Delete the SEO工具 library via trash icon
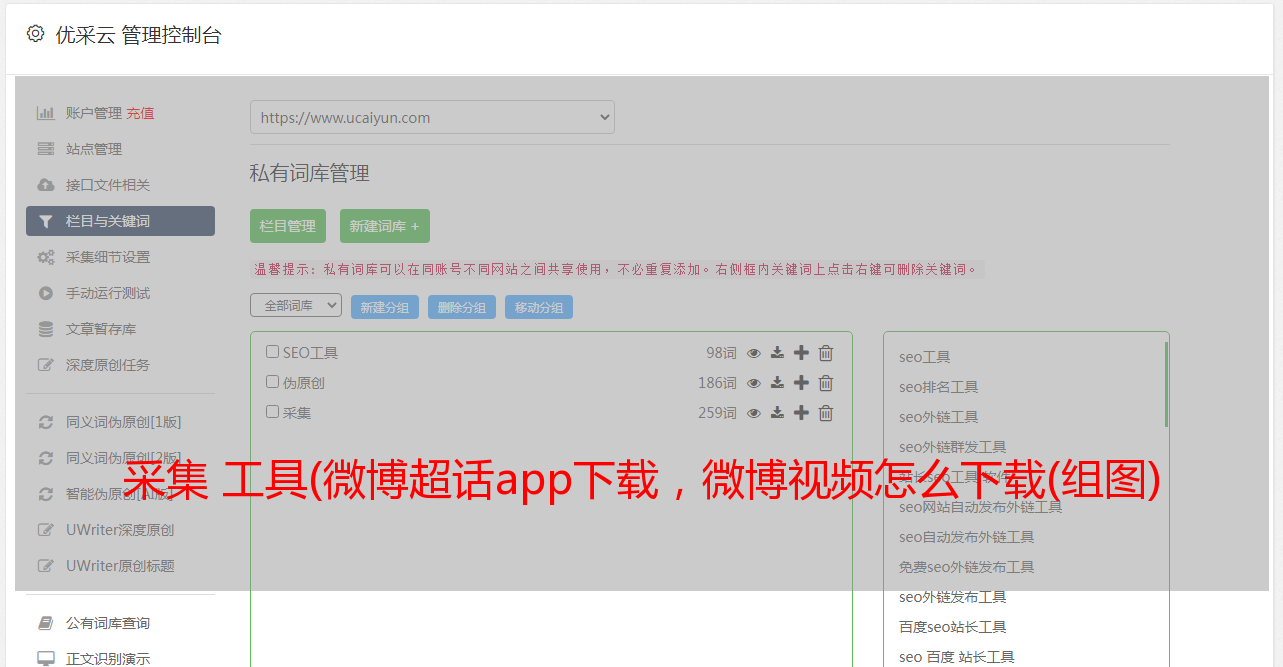This screenshot has width=1283, height=667. (x=826, y=353)
